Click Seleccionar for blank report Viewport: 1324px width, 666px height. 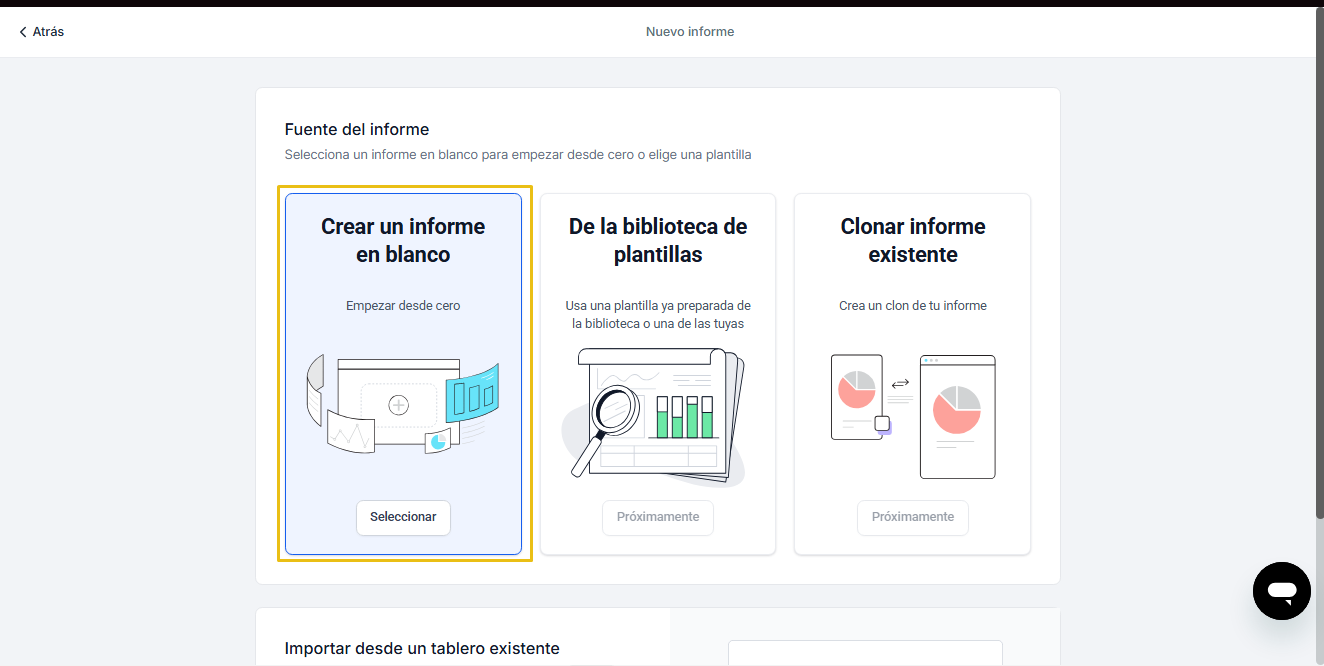point(403,517)
